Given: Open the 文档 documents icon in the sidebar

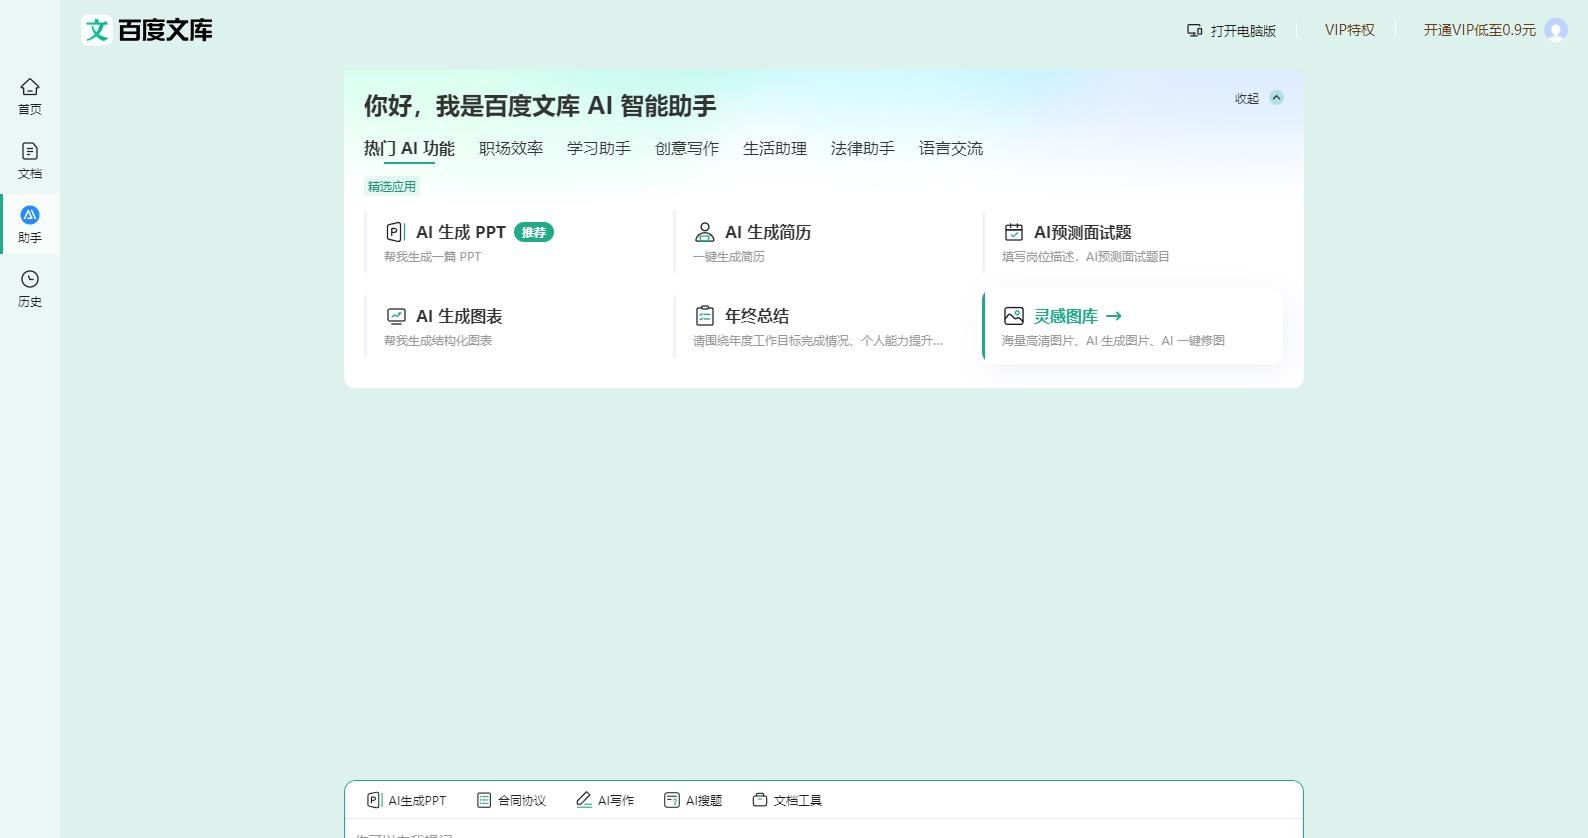Looking at the screenshot, I should pos(30,151).
